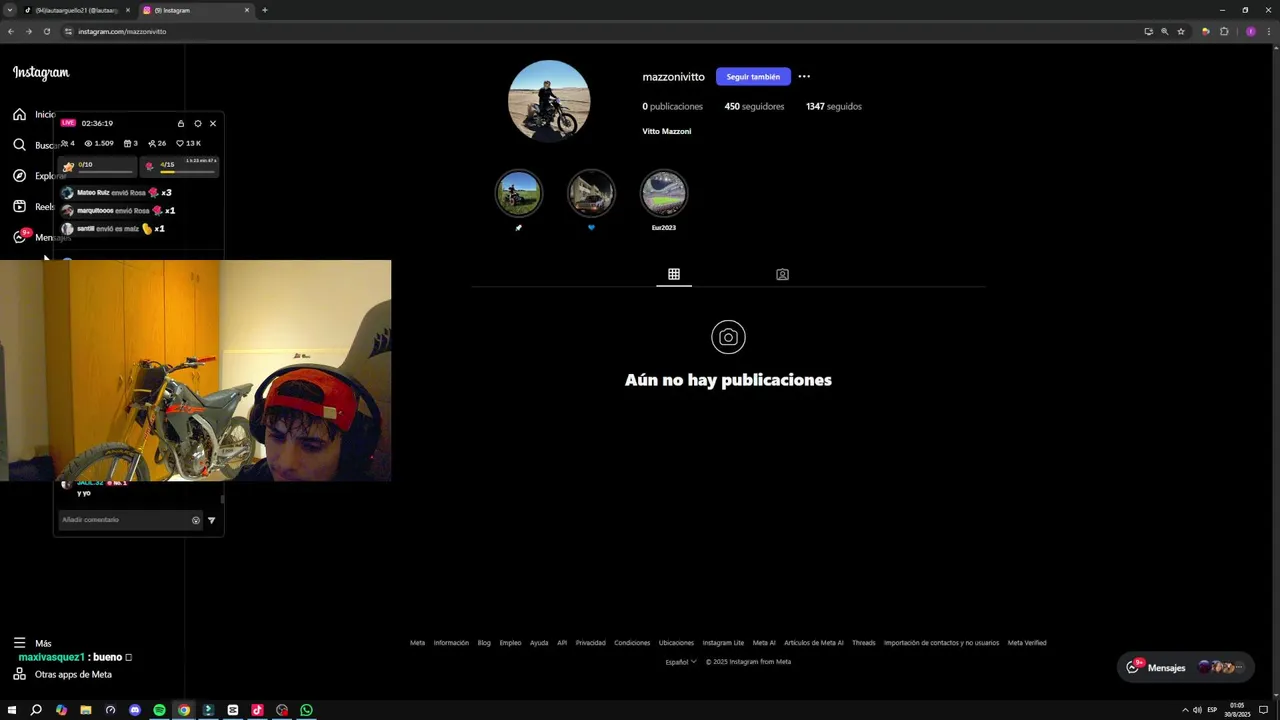Click the Privacidad footer link

point(590,643)
